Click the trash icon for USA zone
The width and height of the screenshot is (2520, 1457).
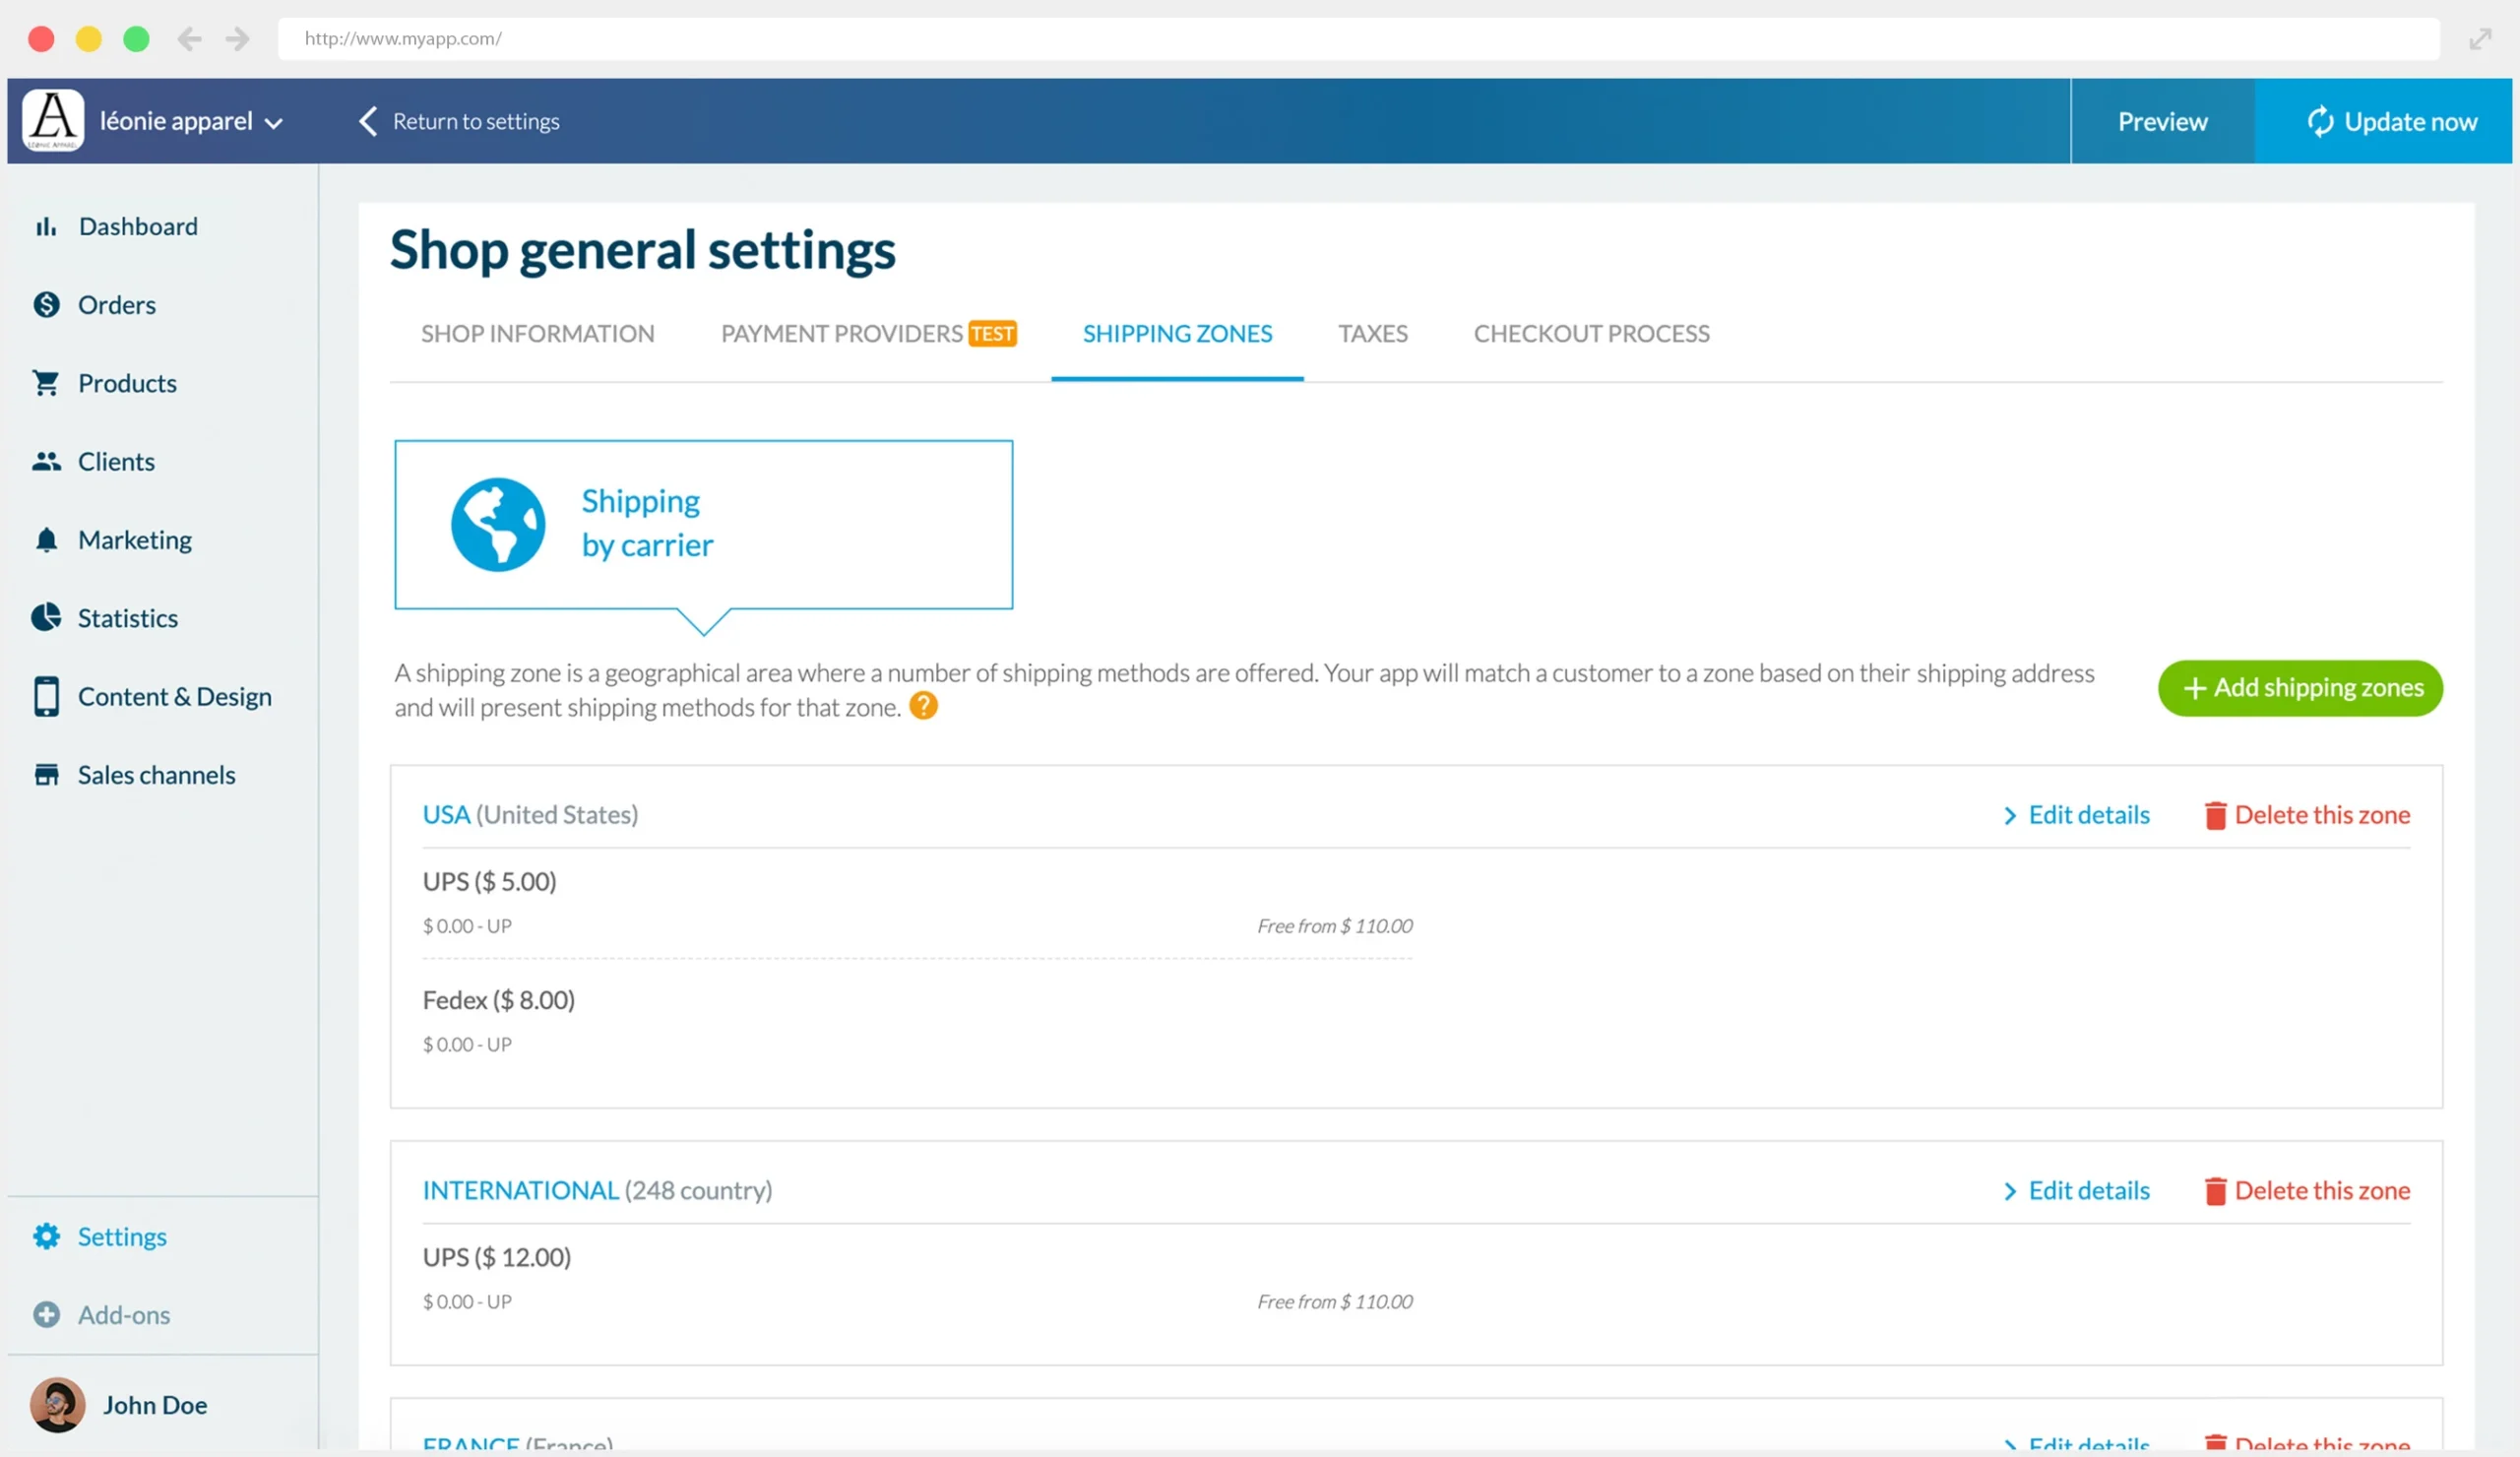tap(2215, 816)
